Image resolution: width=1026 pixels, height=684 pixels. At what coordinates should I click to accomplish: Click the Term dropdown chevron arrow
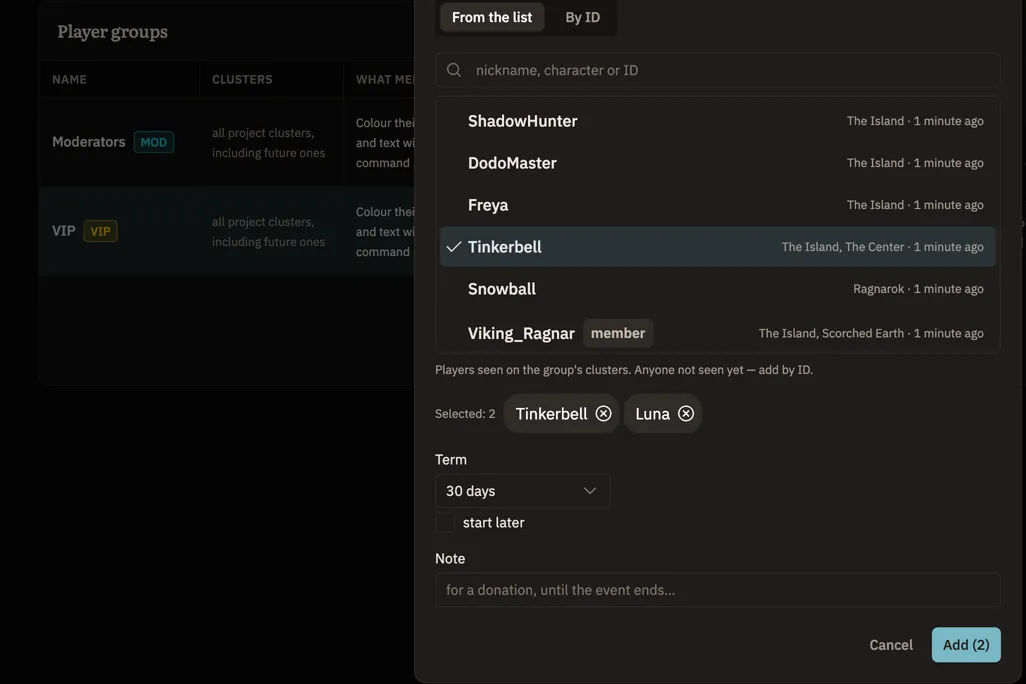590,491
